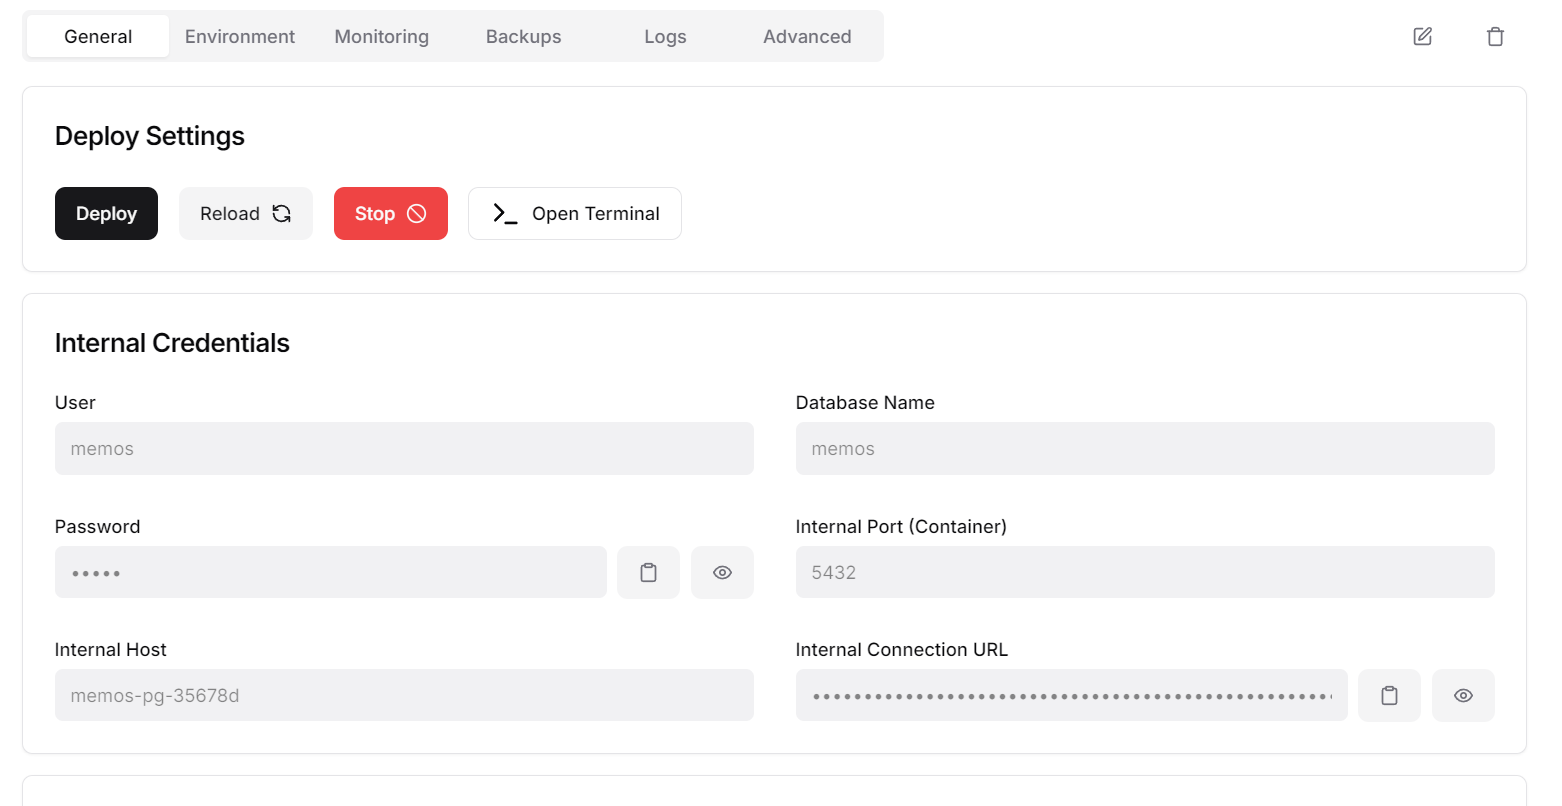
Task: Show the Internal Connection URL with the eye icon
Action: [x=1463, y=695]
